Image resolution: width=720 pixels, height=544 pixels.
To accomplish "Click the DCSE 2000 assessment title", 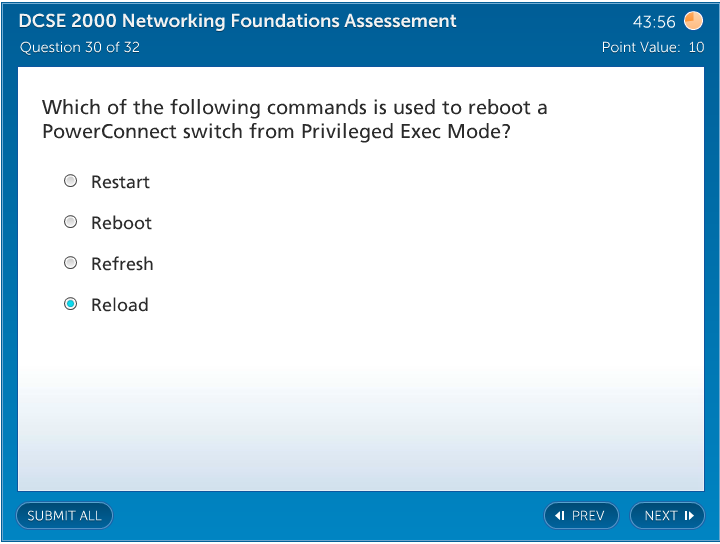I will pos(238,21).
